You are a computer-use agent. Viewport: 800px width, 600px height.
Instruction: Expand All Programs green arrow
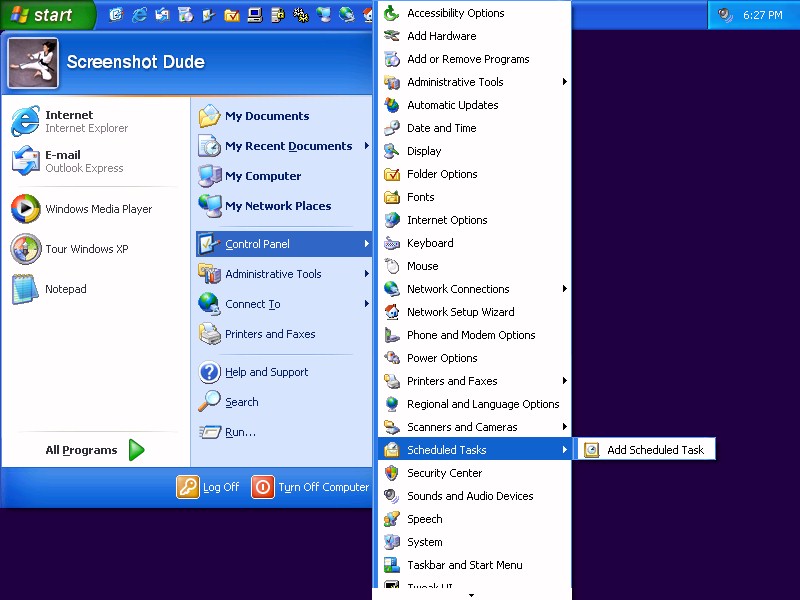(x=136, y=450)
